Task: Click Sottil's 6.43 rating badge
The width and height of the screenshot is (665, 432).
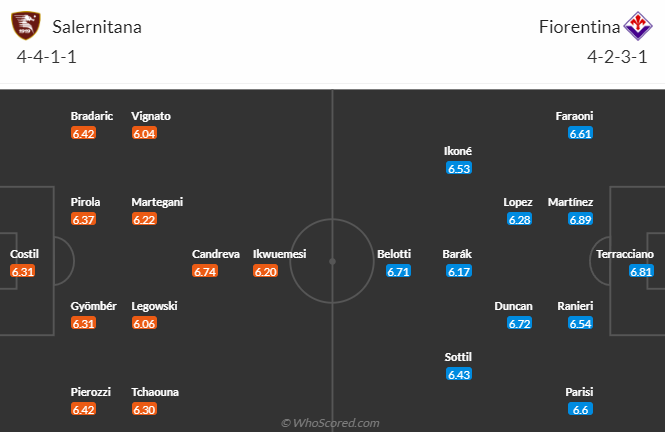Action: (460, 374)
